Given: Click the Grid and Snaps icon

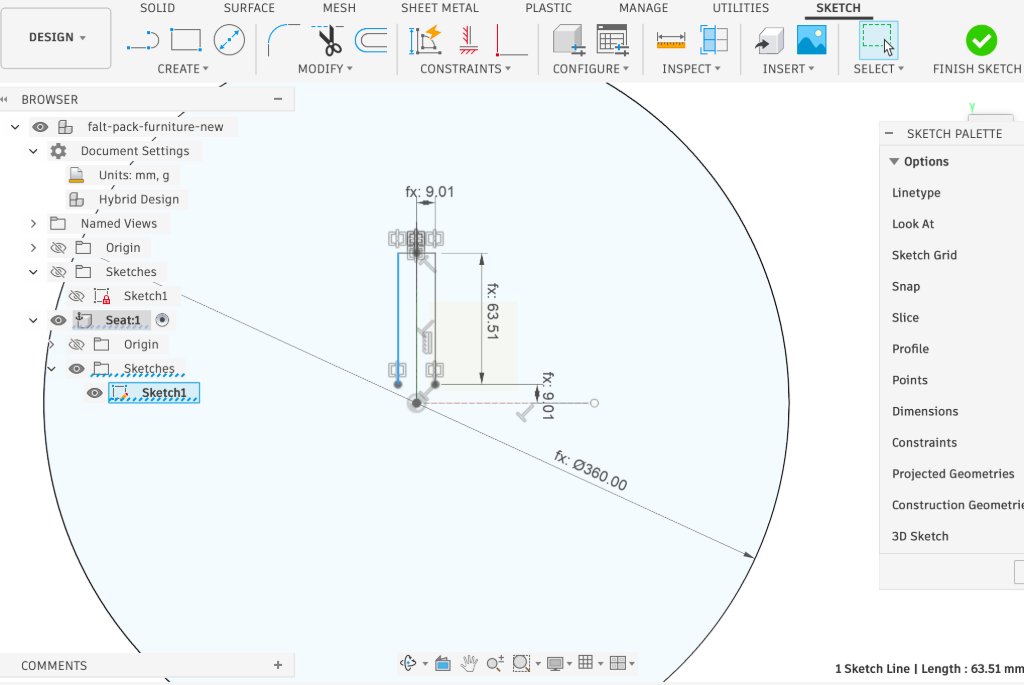Looking at the screenshot, I should (x=586, y=663).
